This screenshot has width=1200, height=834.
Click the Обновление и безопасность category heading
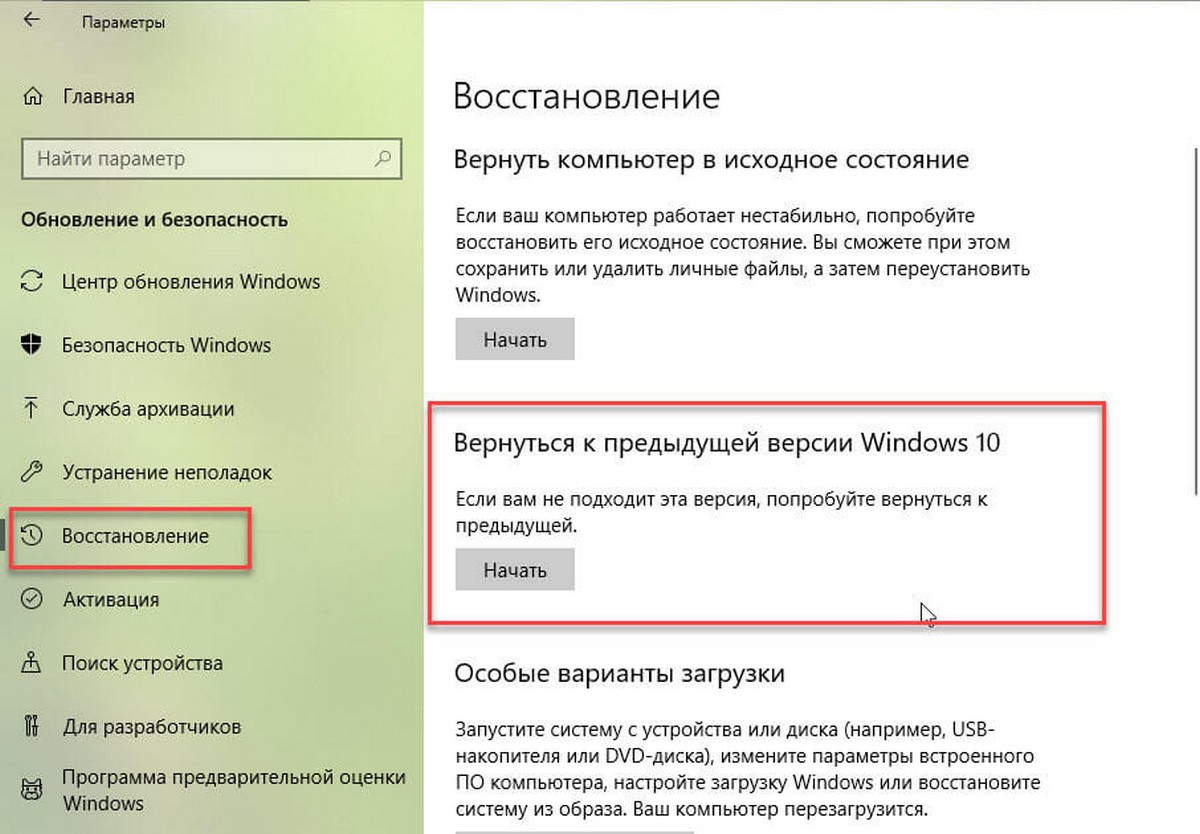pyautogui.click(x=154, y=219)
